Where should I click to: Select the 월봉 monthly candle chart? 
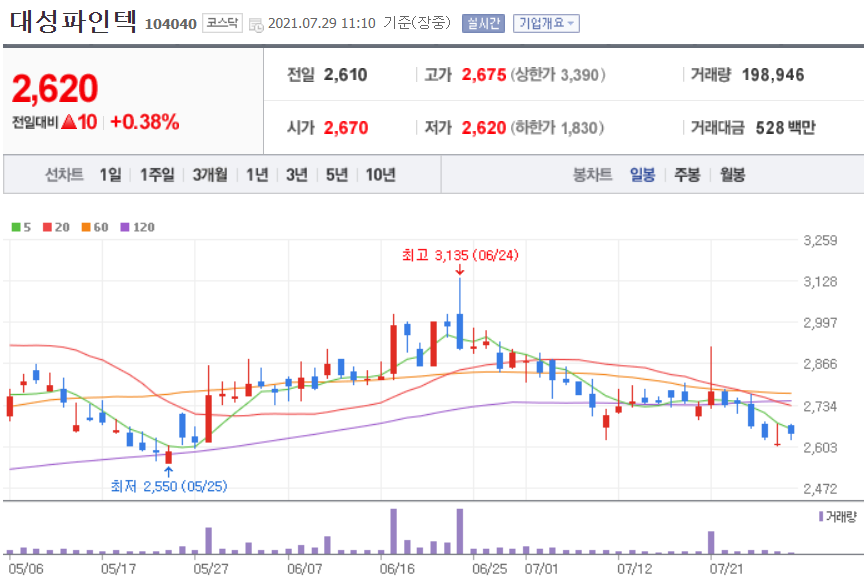pos(732,175)
